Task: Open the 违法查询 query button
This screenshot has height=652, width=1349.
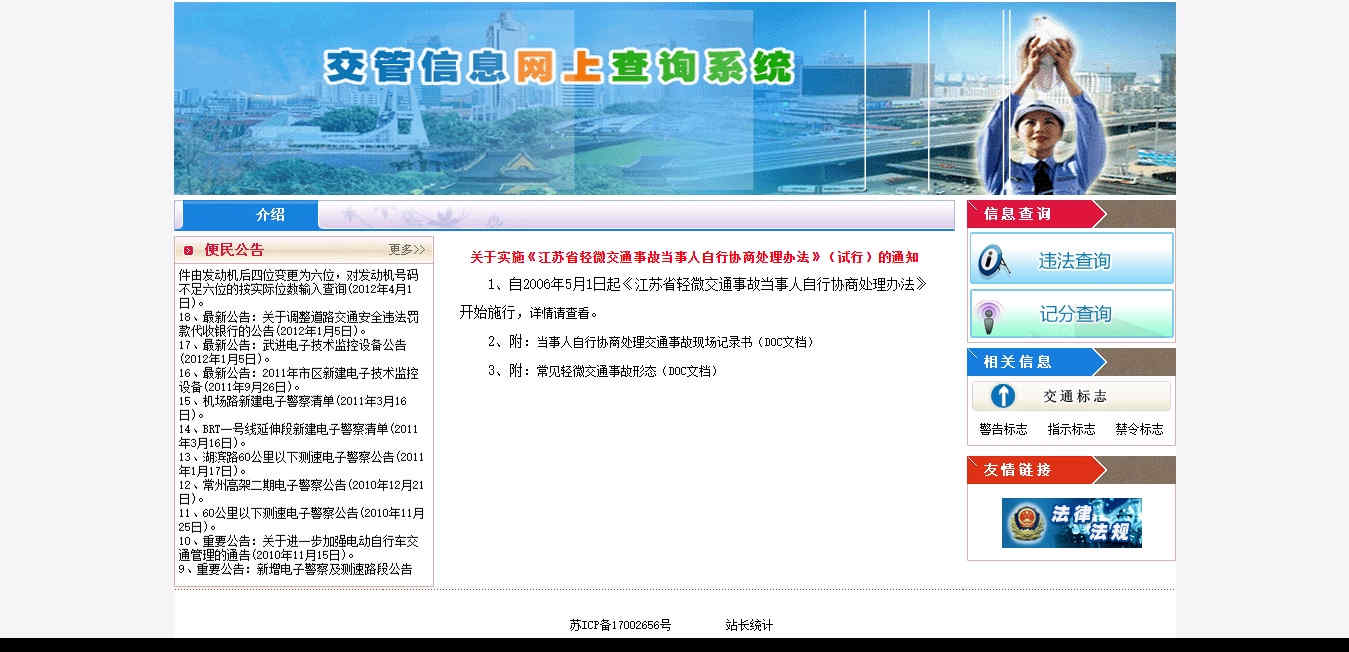Action: (1071, 258)
